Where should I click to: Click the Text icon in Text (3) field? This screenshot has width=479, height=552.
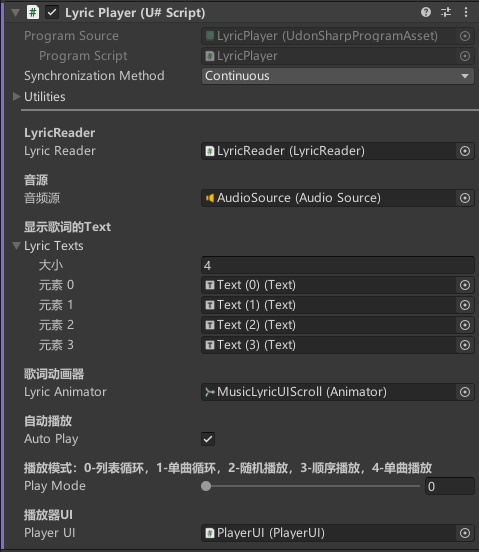pyautogui.click(x=210, y=345)
